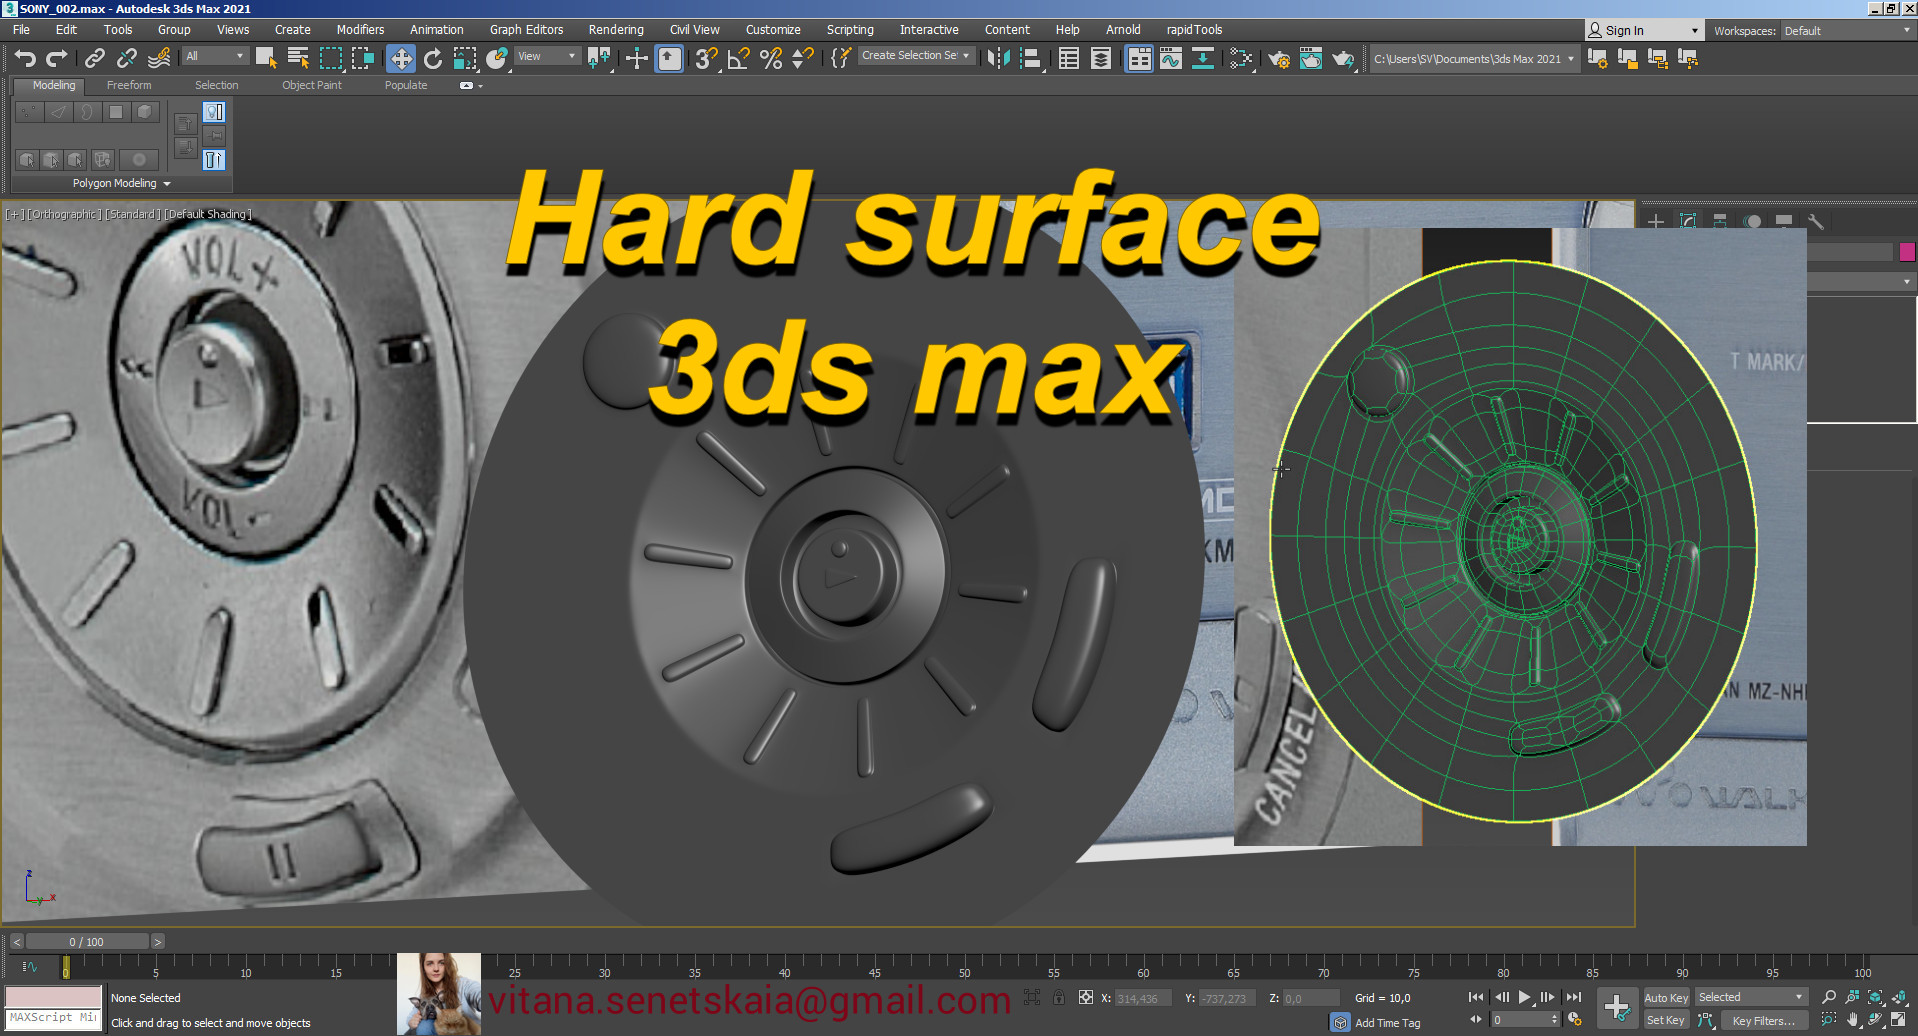Click the Redo arrow icon
The height and width of the screenshot is (1036, 1918).
pos(57,58)
